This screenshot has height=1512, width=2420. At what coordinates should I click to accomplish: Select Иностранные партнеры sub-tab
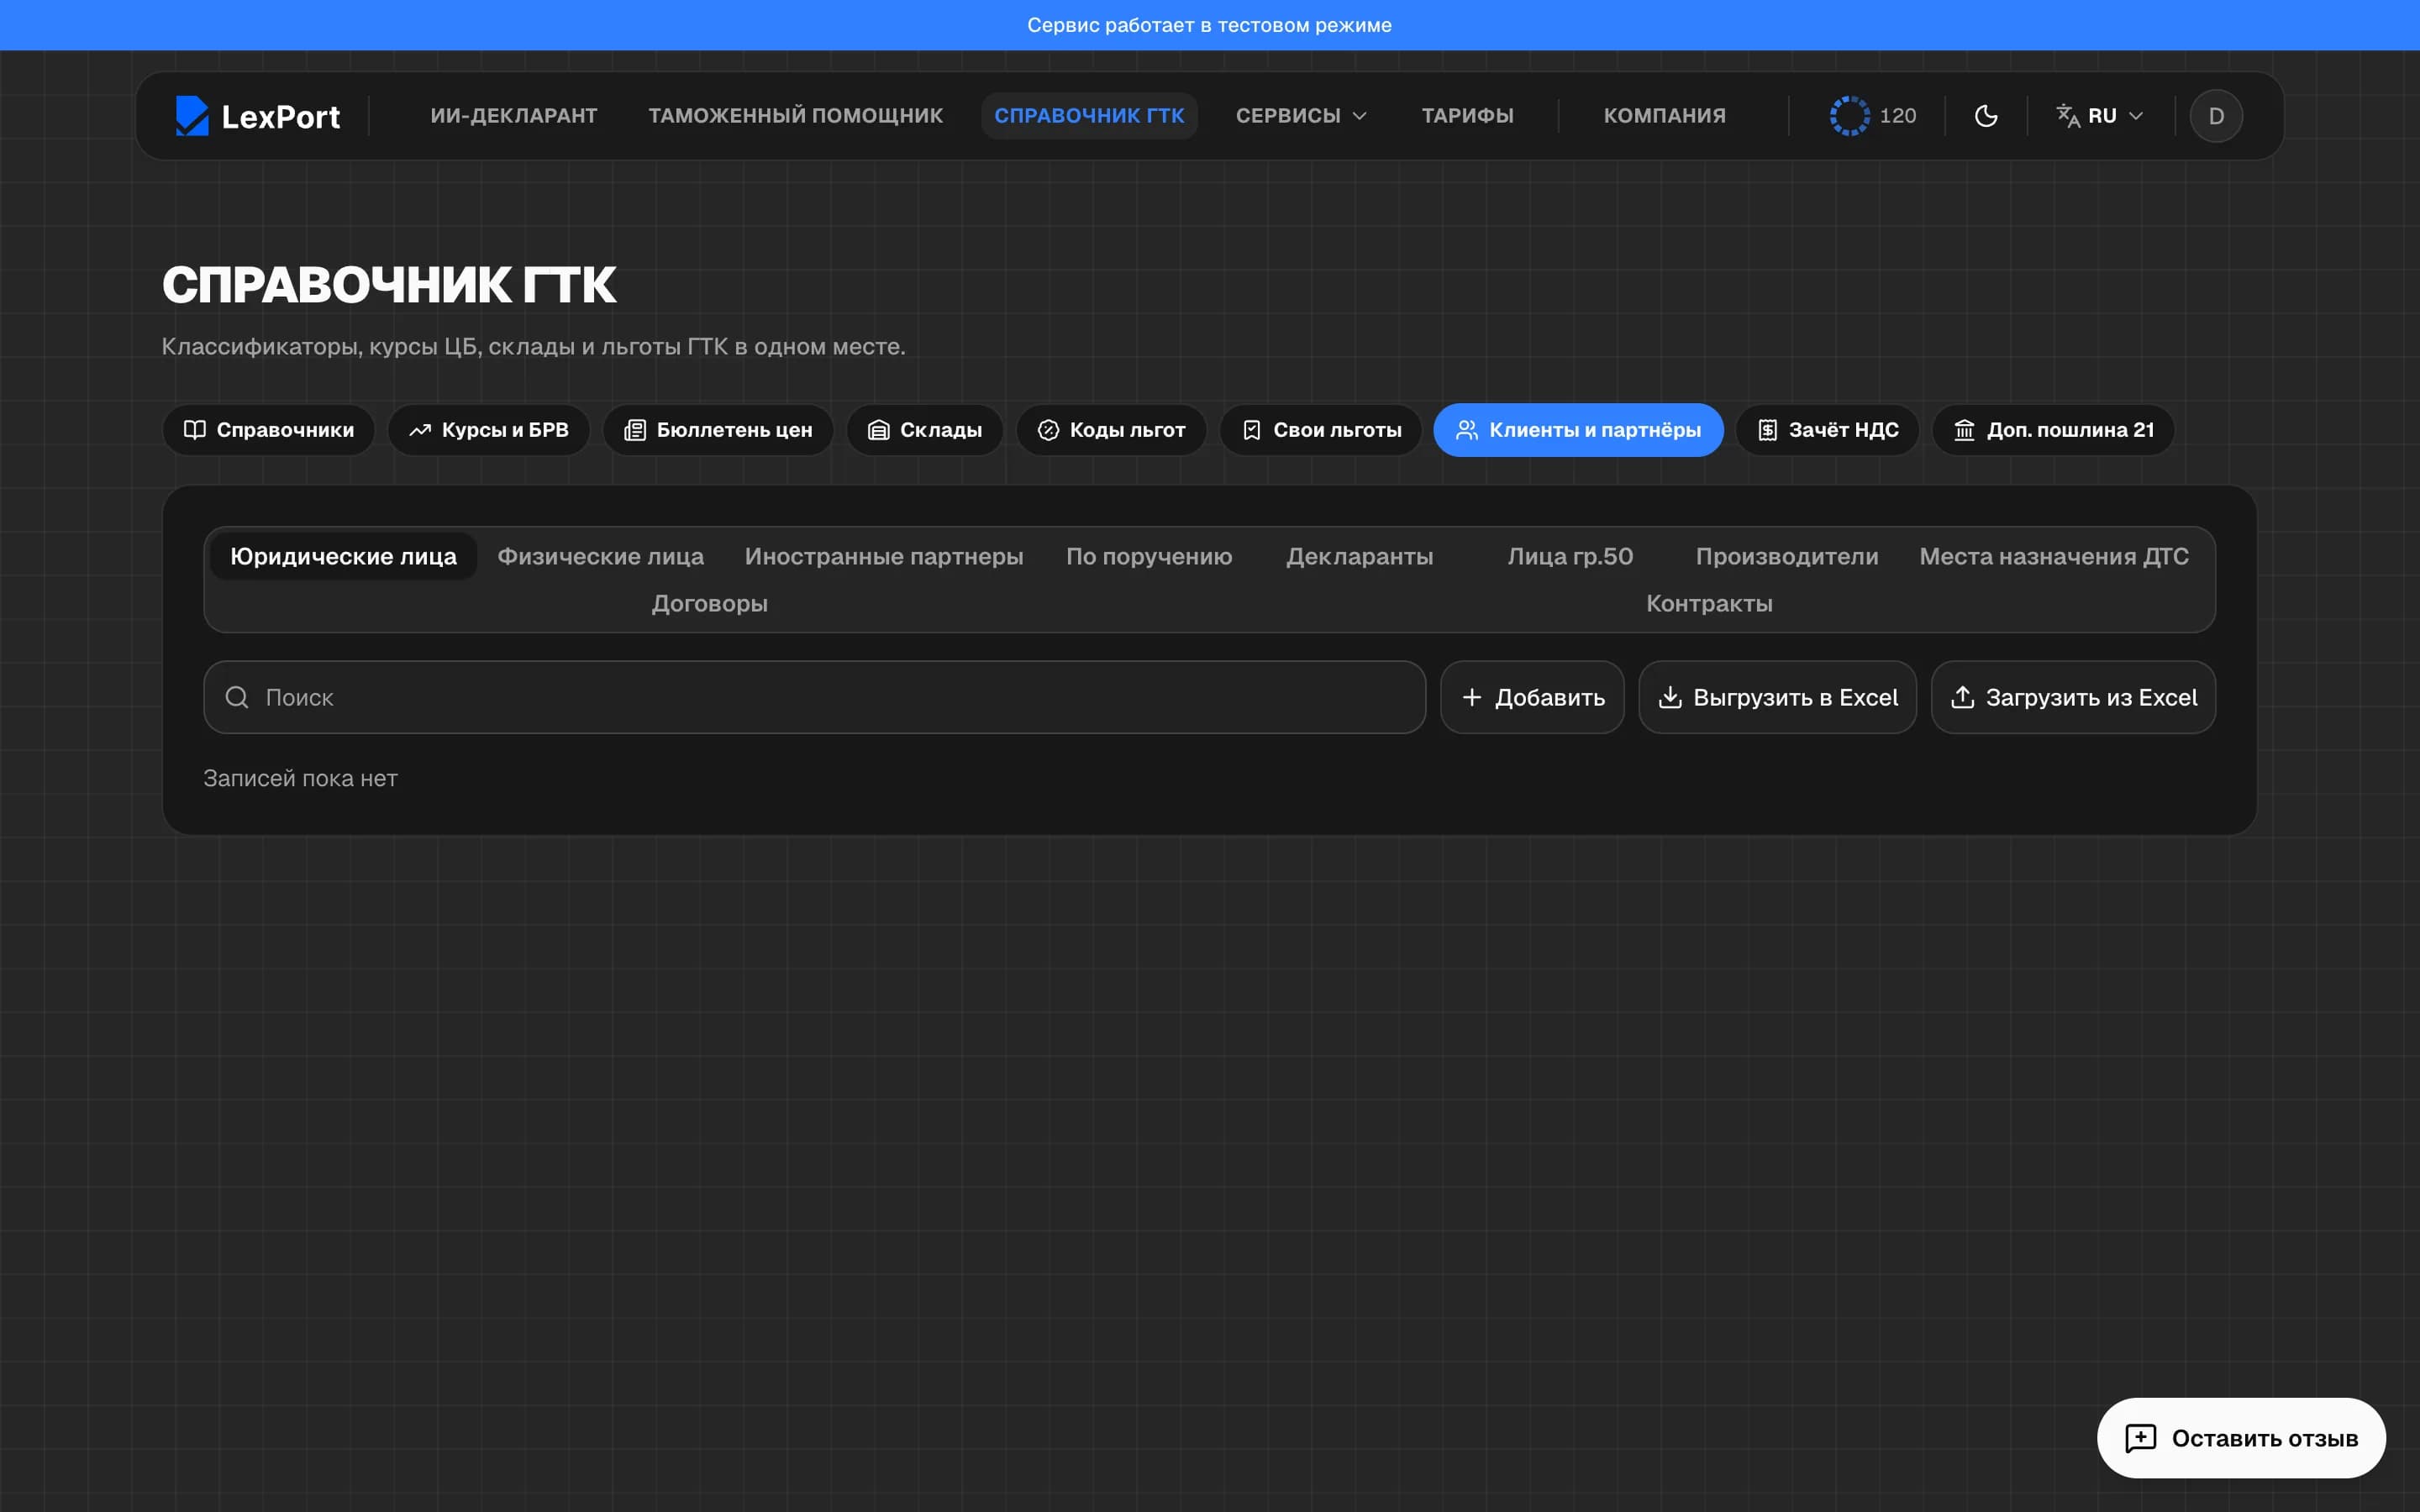[x=884, y=556]
